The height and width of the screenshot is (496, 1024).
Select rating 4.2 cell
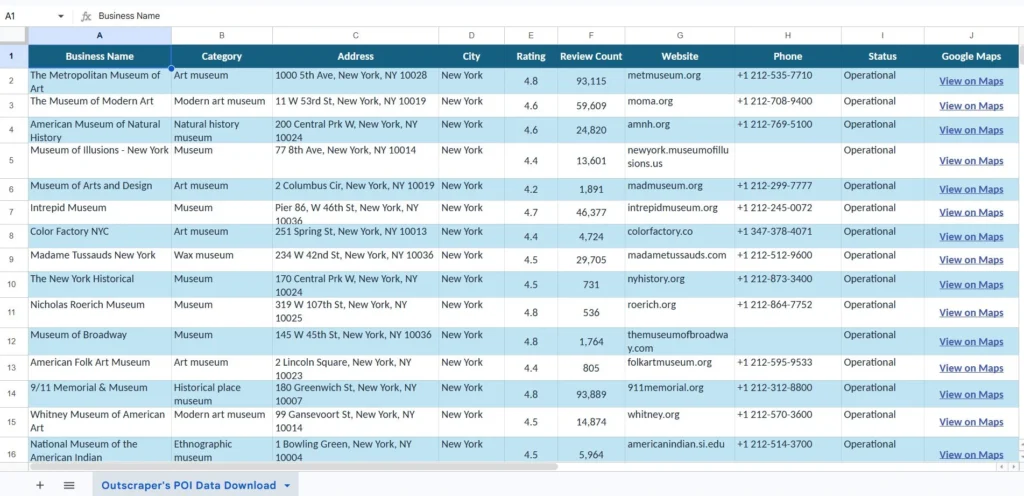(x=531, y=189)
